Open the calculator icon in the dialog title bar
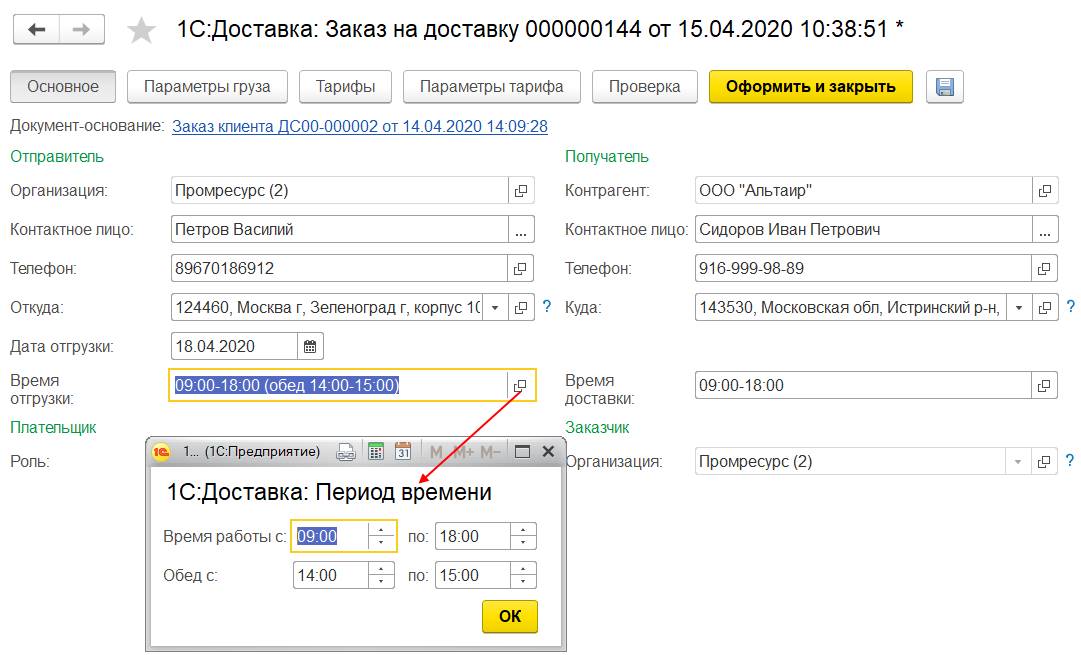The width and height of the screenshot is (1081, 655). [x=376, y=452]
